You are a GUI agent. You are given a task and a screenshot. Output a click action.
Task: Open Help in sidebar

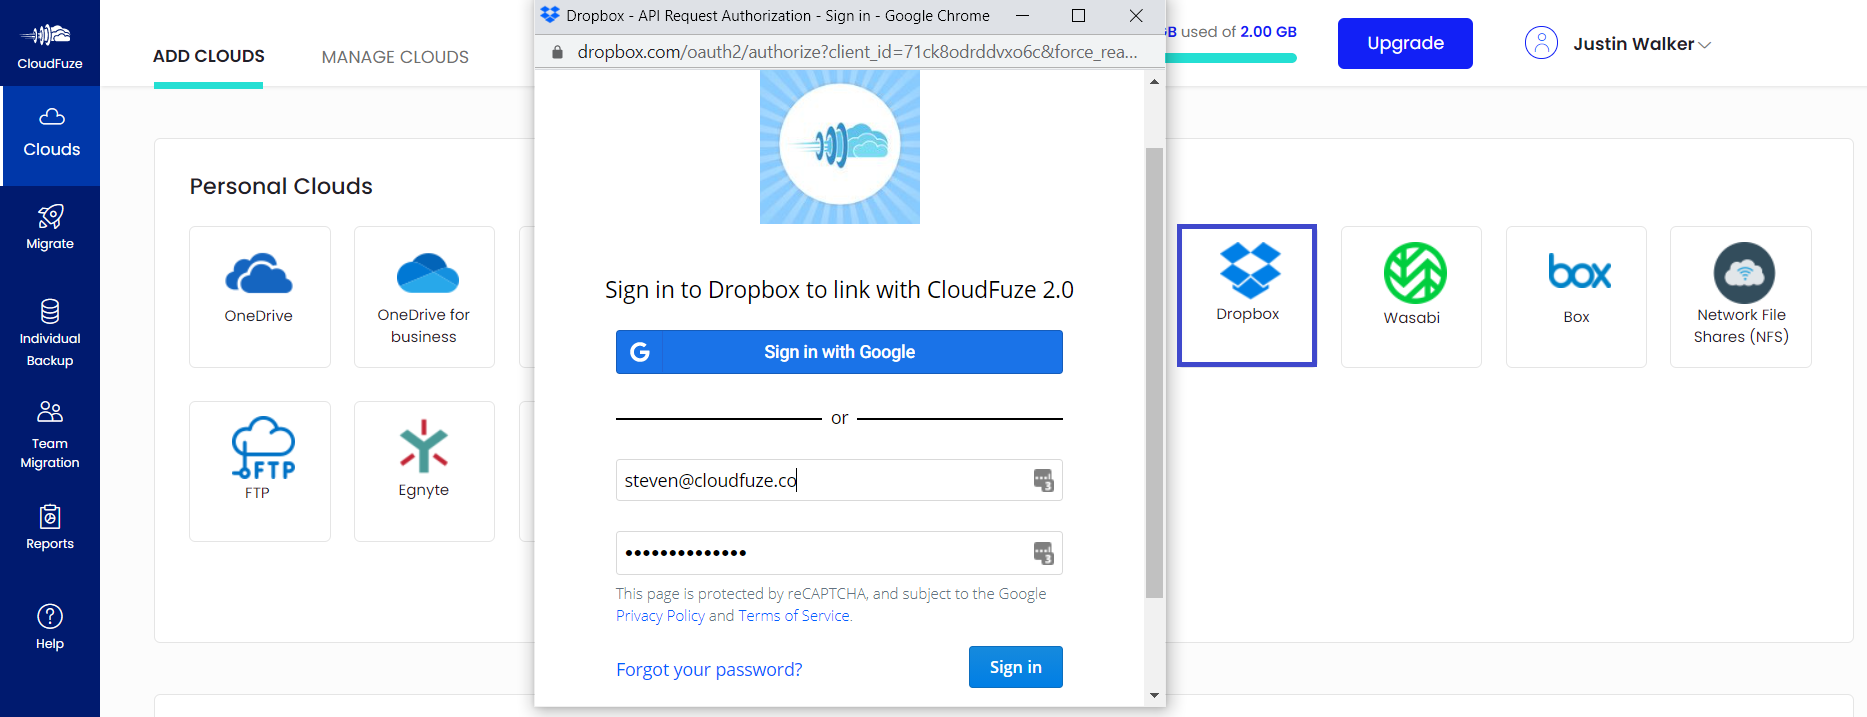(x=50, y=628)
